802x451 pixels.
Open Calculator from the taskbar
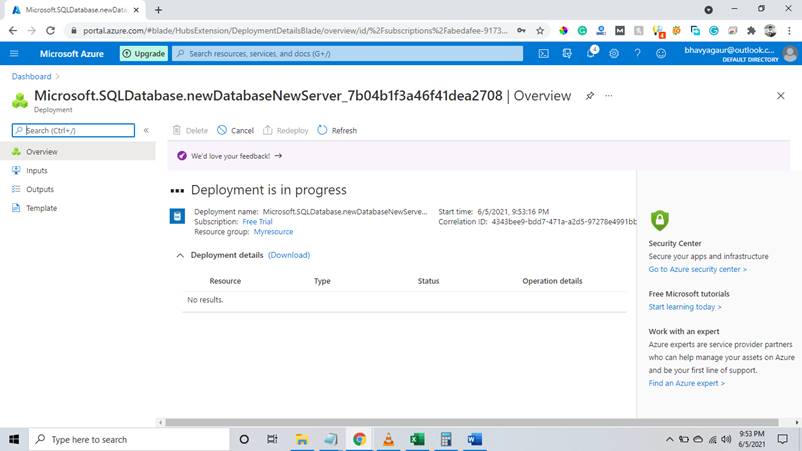445,439
